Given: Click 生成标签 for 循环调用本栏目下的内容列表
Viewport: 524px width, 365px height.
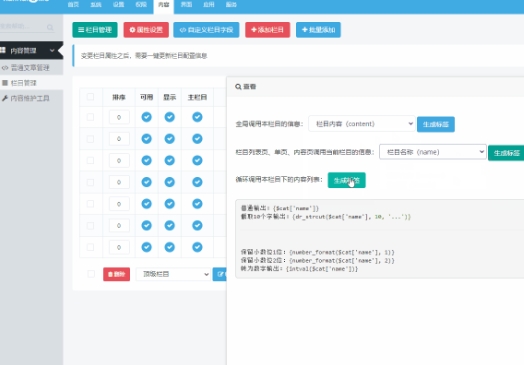Looking at the screenshot, I should (x=347, y=180).
